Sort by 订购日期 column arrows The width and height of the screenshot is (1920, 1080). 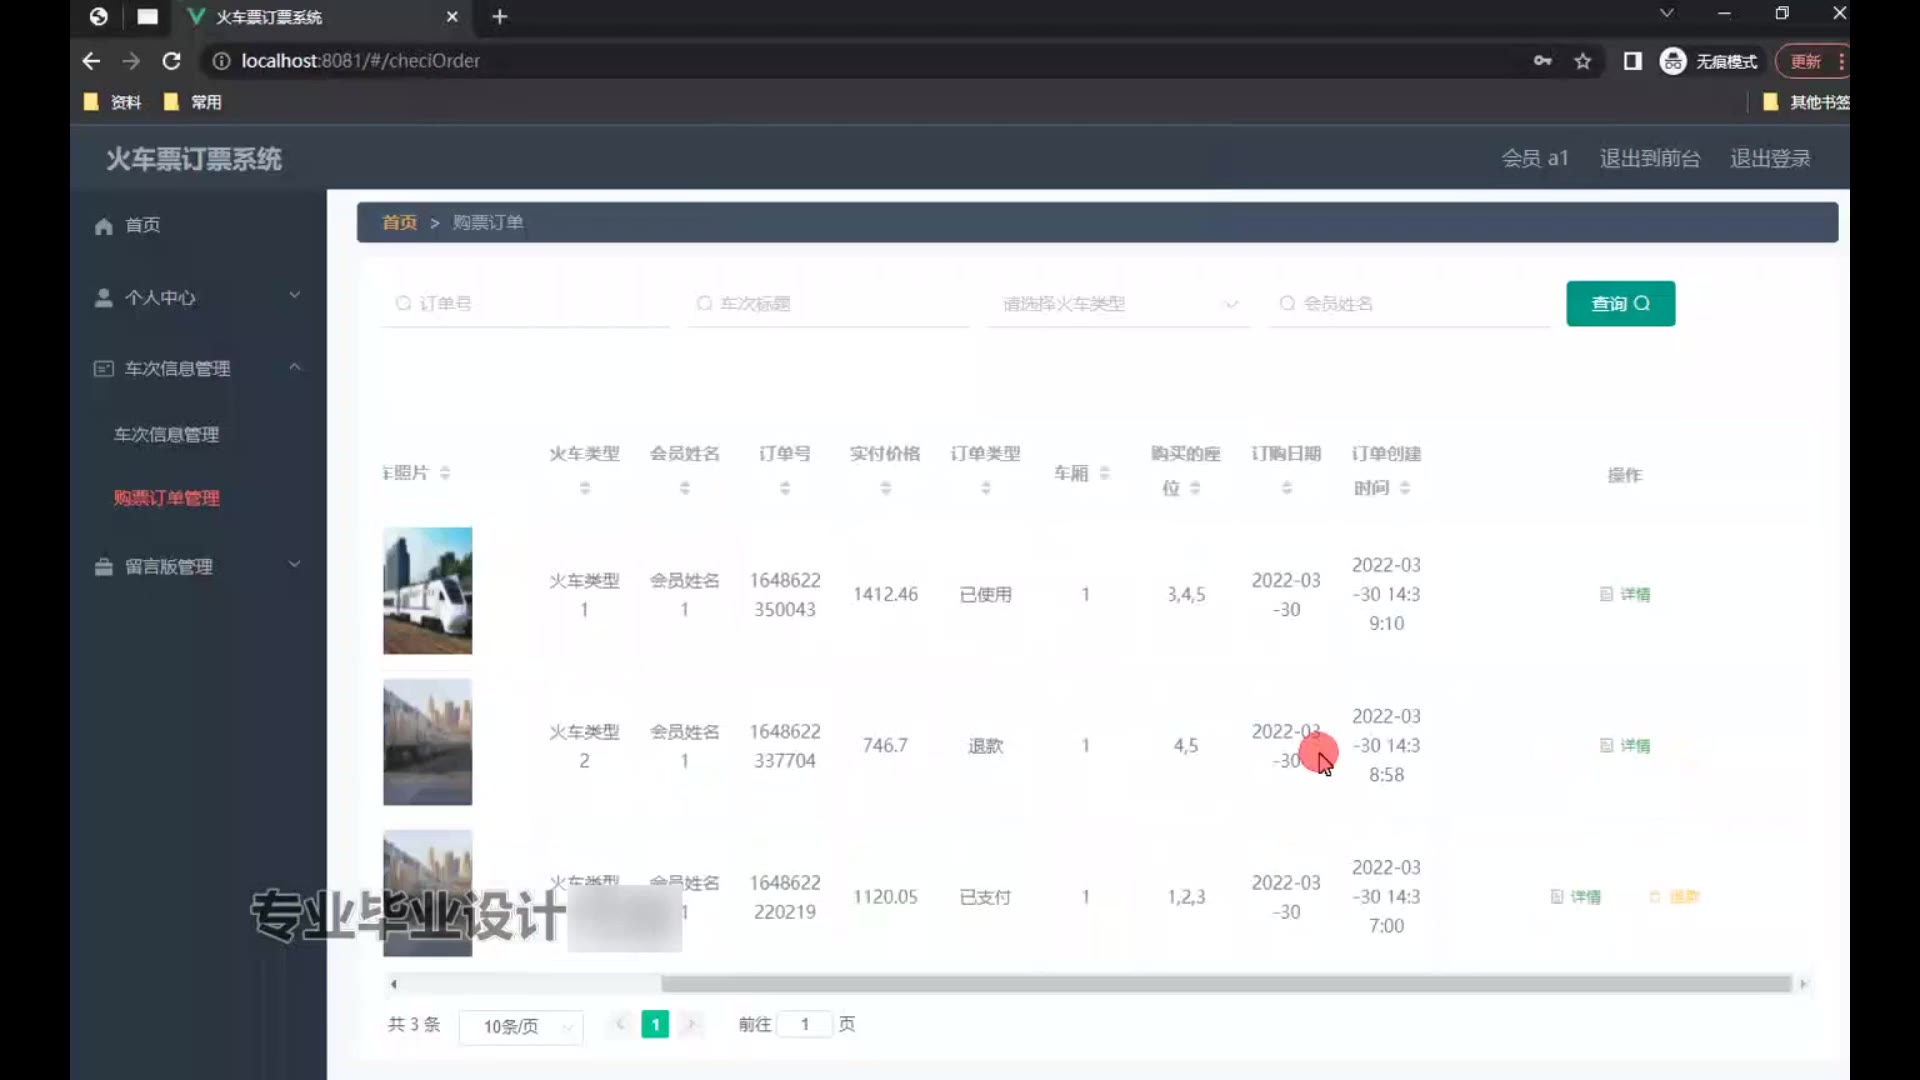tap(1287, 488)
